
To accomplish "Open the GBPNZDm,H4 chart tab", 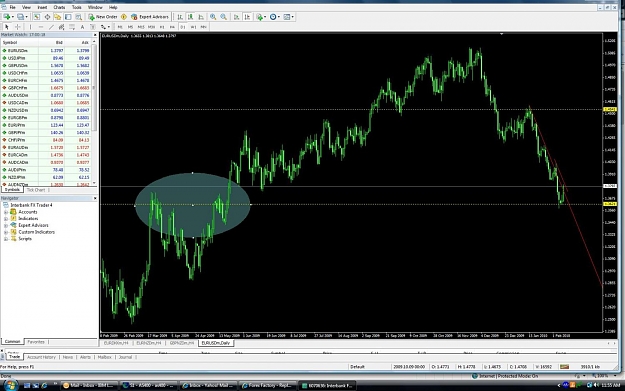I will (182, 343).
